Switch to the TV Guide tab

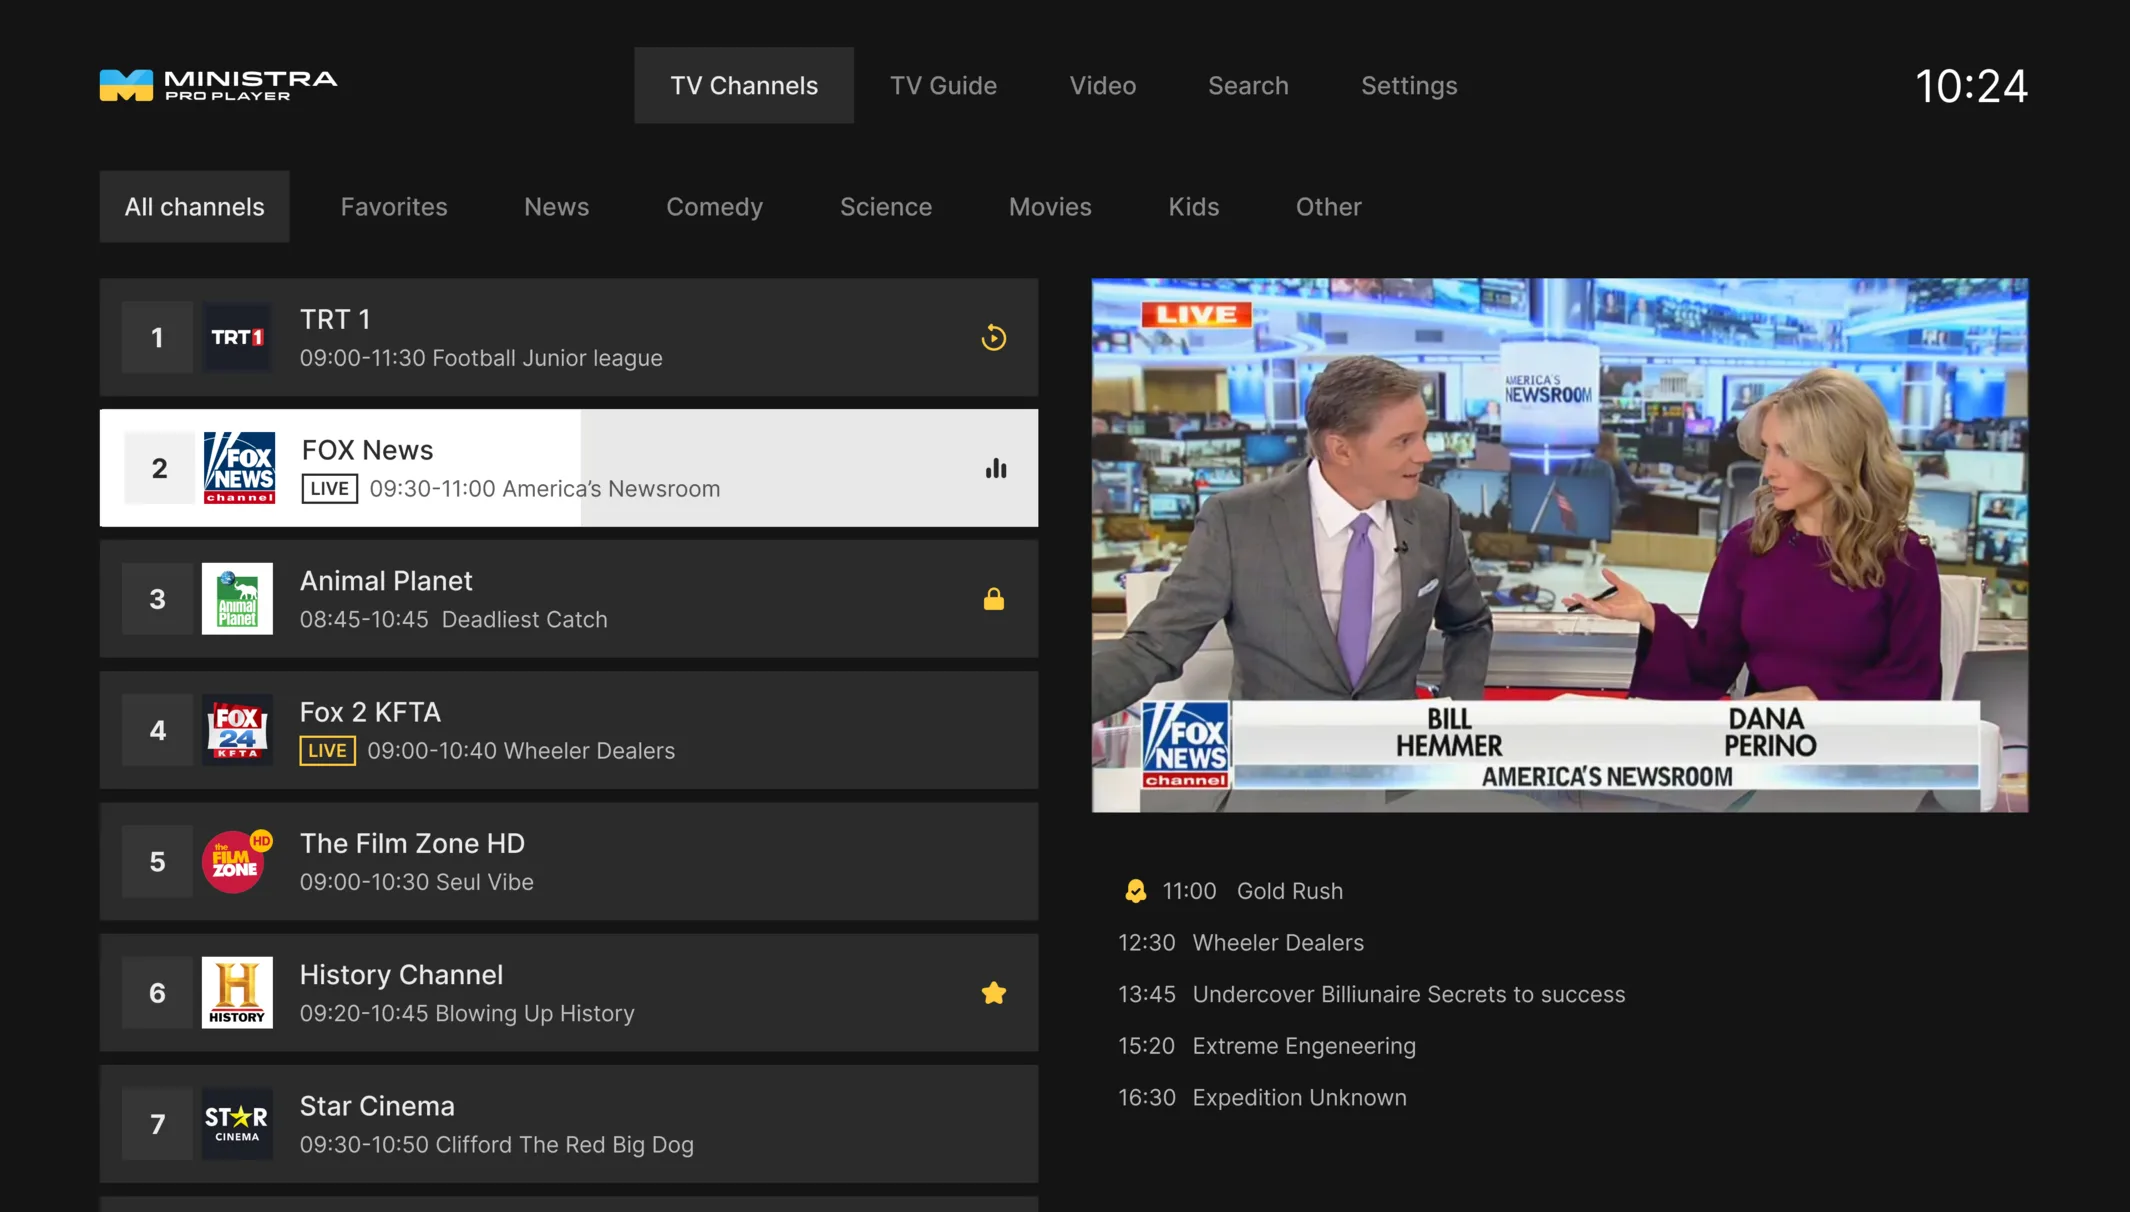click(x=943, y=85)
